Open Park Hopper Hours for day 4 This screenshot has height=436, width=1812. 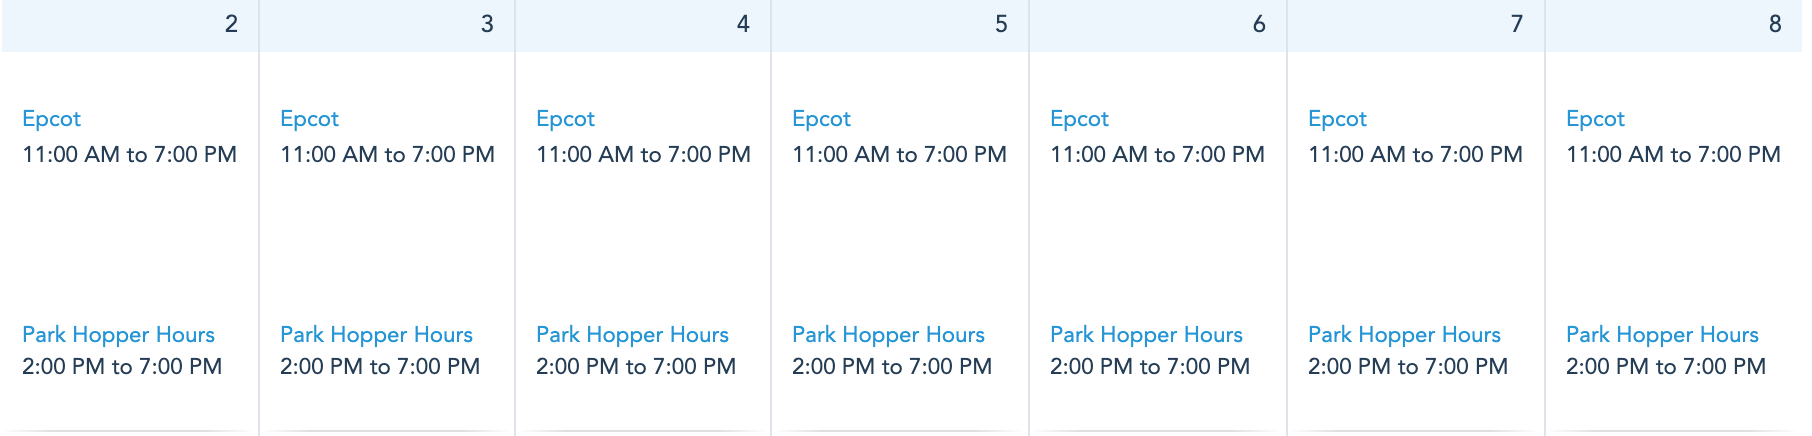pos(632,335)
